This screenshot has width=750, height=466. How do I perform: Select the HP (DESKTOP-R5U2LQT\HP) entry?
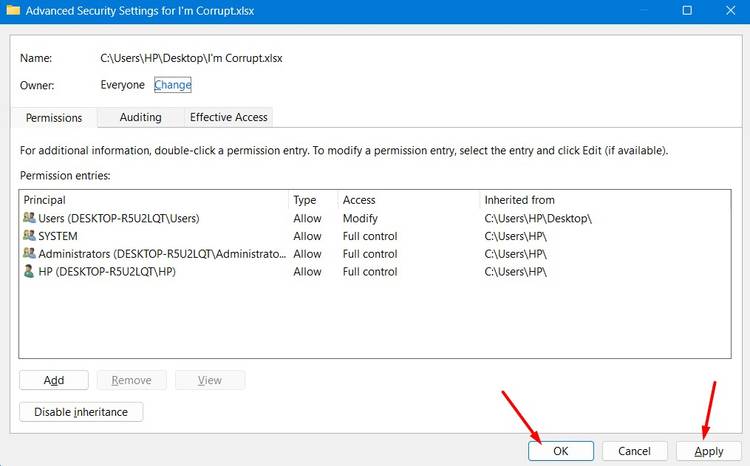pos(375,271)
